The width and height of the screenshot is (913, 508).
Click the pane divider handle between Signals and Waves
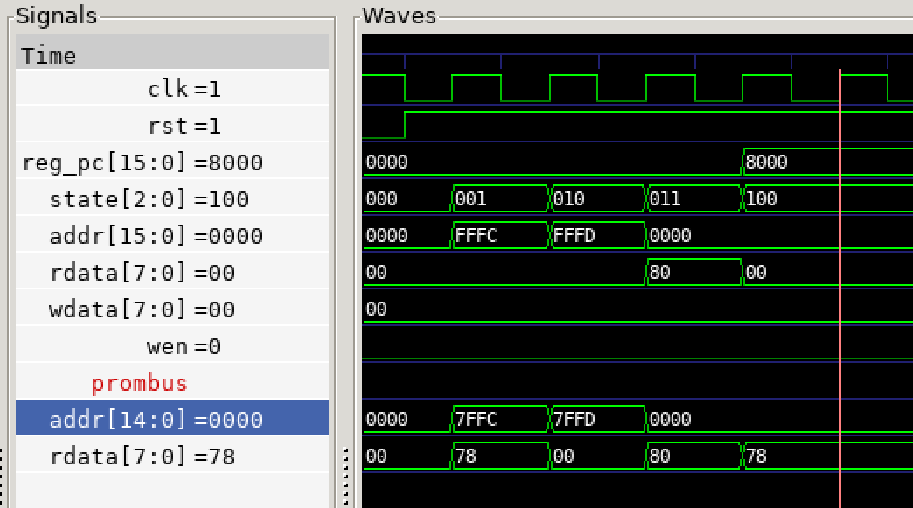pyautogui.click(x=346, y=477)
